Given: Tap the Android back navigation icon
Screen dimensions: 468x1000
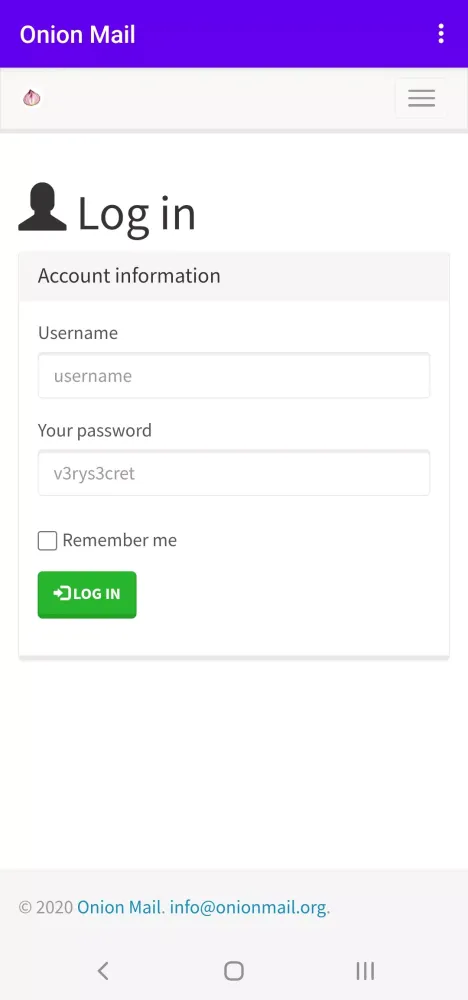Looking at the screenshot, I should [x=103, y=971].
